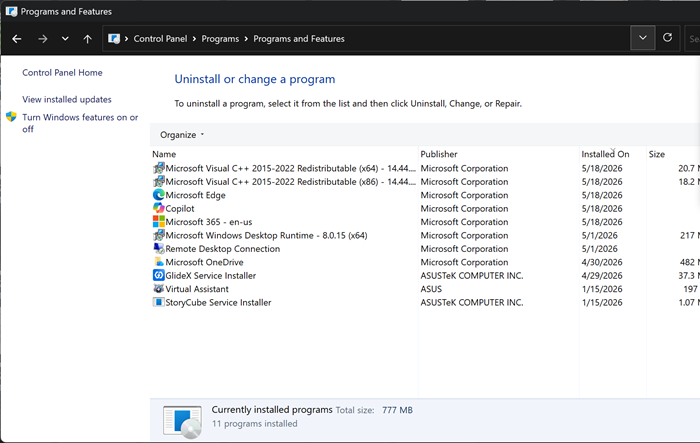Select Microsoft Visual C++ (x86) entry name

tap(291, 182)
